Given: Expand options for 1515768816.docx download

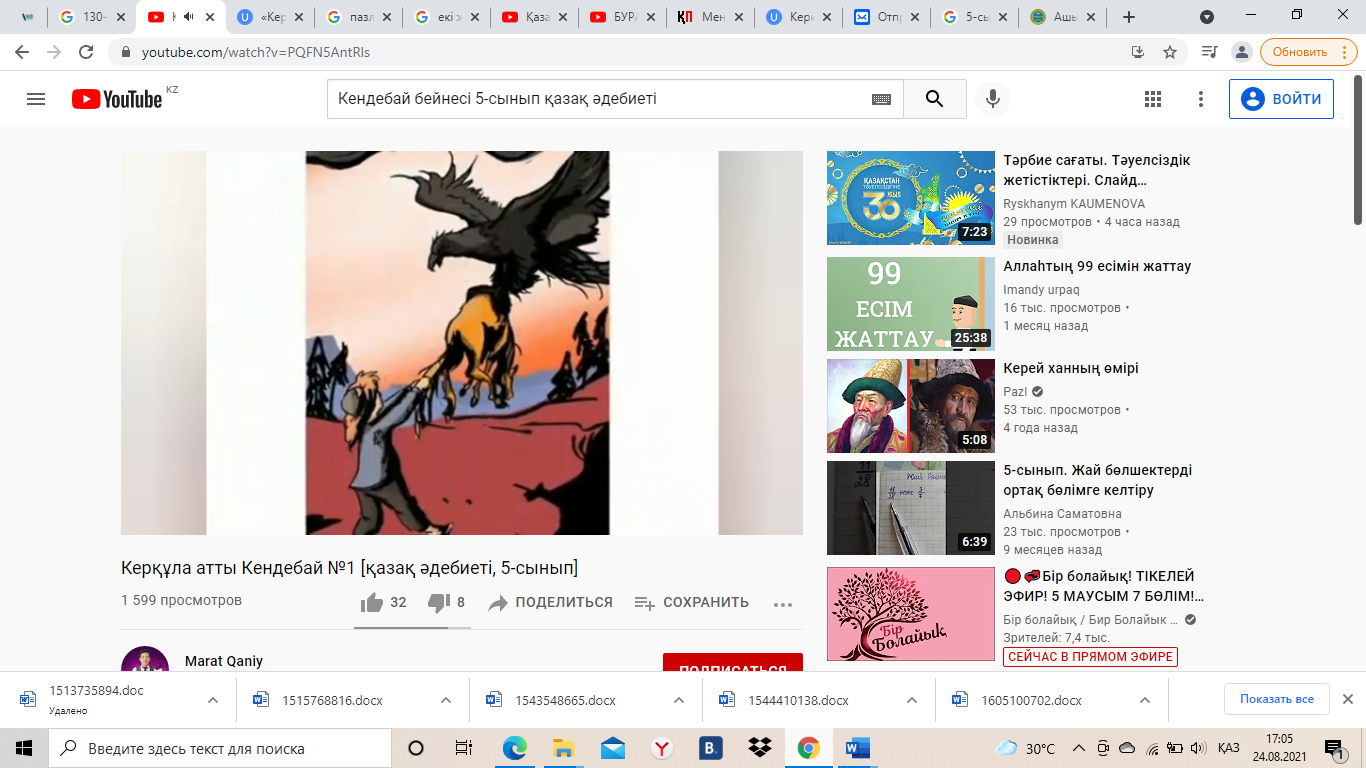Looking at the screenshot, I should 446,700.
